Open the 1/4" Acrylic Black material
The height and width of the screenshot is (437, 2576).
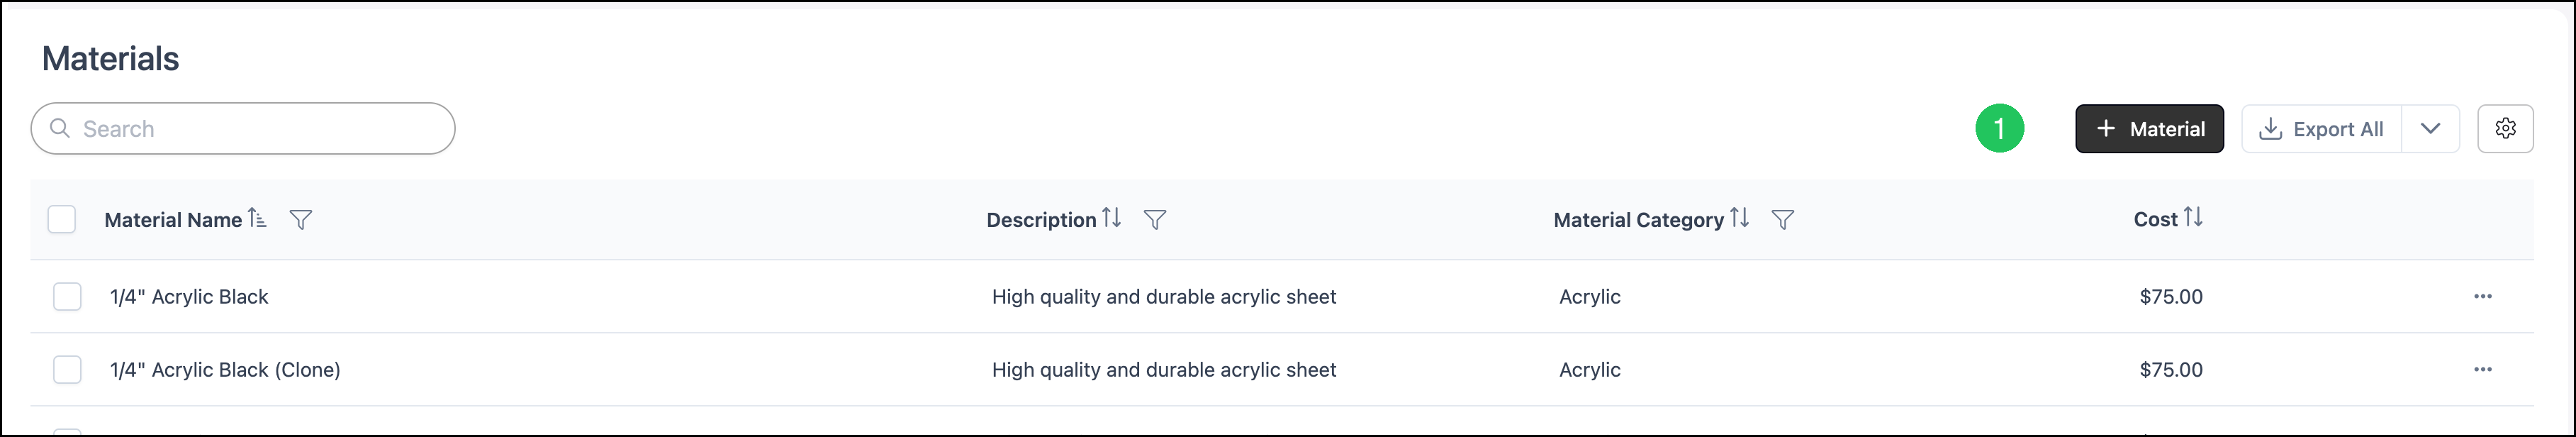pyautogui.click(x=189, y=296)
